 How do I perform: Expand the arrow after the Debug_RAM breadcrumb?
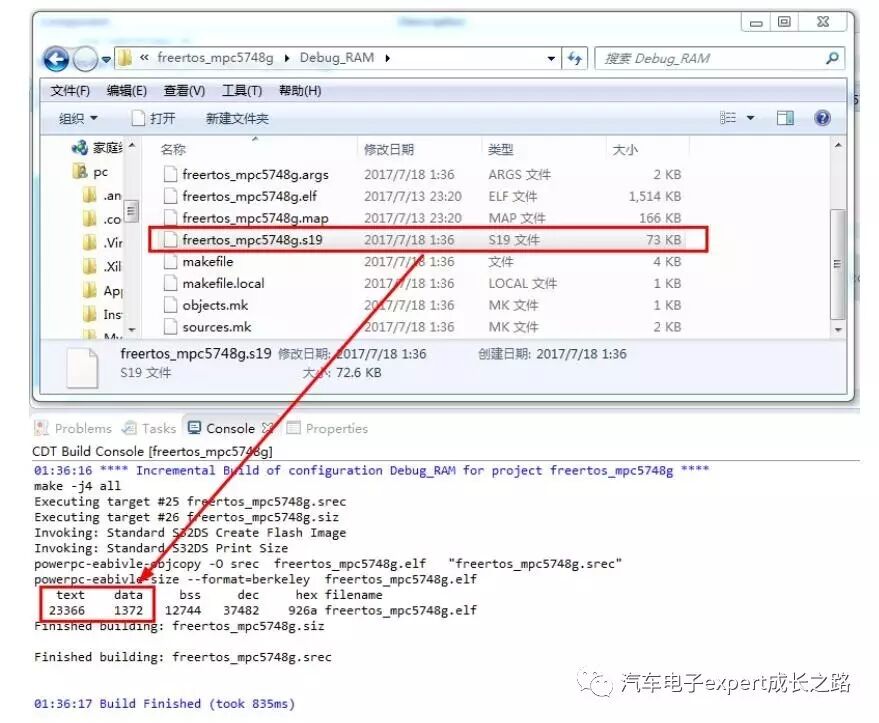(x=387, y=58)
